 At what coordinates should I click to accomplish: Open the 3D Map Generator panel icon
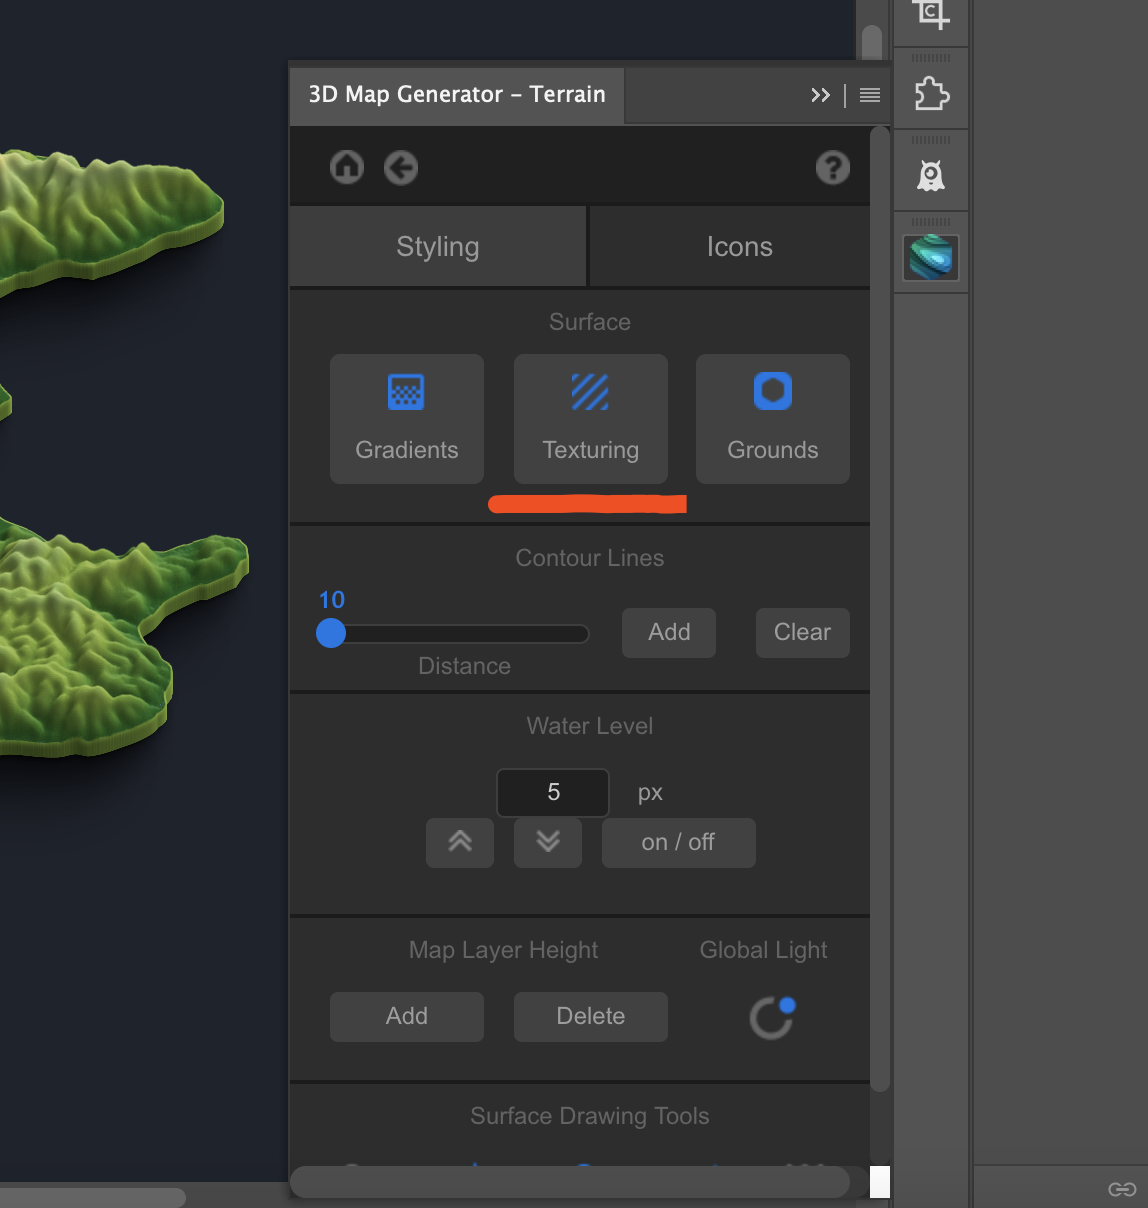tap(931, 258)
